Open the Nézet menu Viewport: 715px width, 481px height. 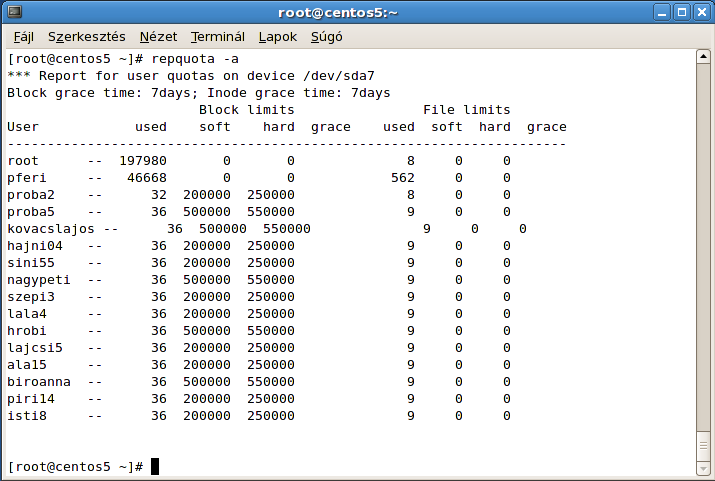pyautogui.click(x=158, y=37)
